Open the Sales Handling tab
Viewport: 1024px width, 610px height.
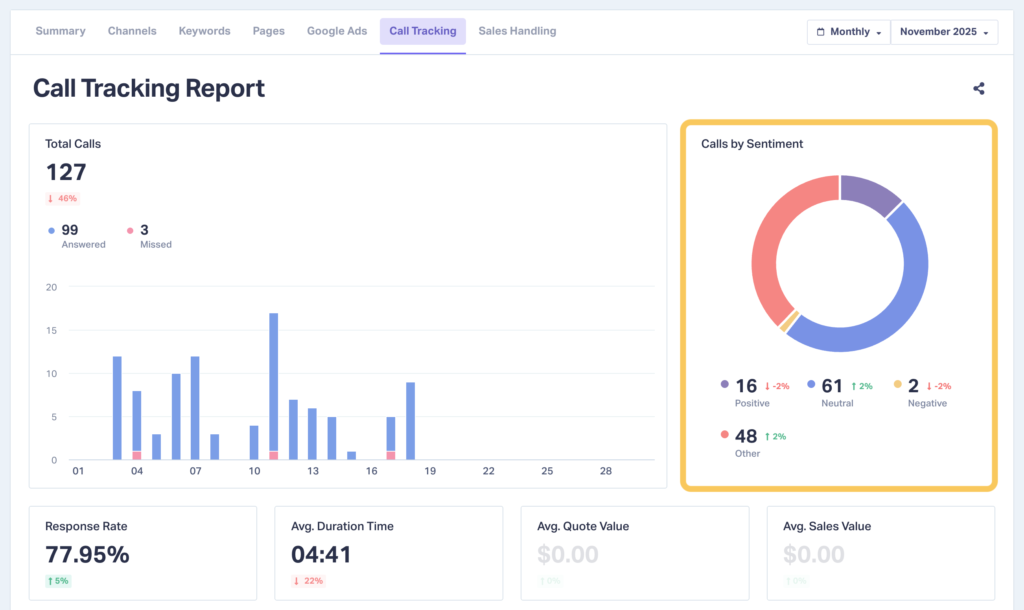point(517,31)
